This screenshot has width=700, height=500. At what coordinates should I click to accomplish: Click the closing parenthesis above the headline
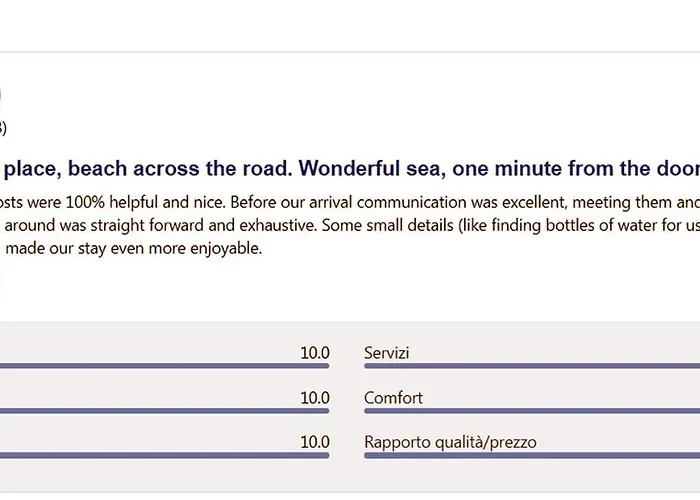(3, 128)
